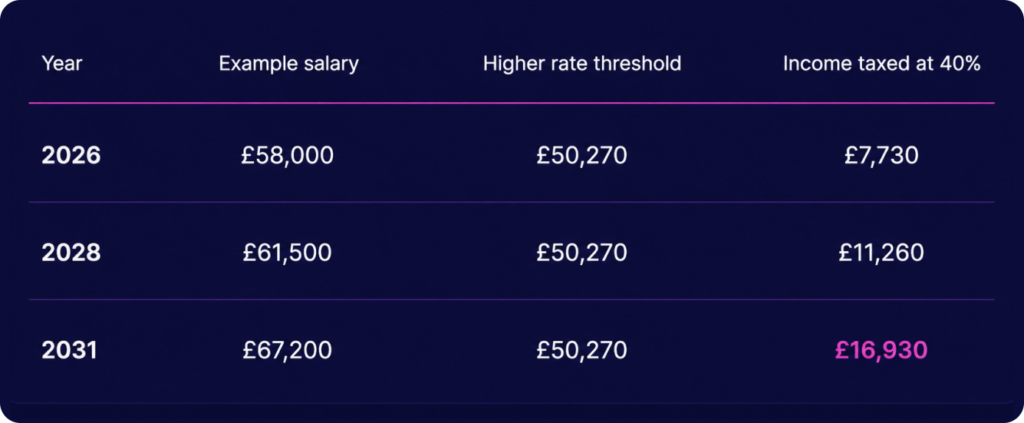Select the £58,000 salary value
Screen dimensions: 1024x423
pos(287,155)
